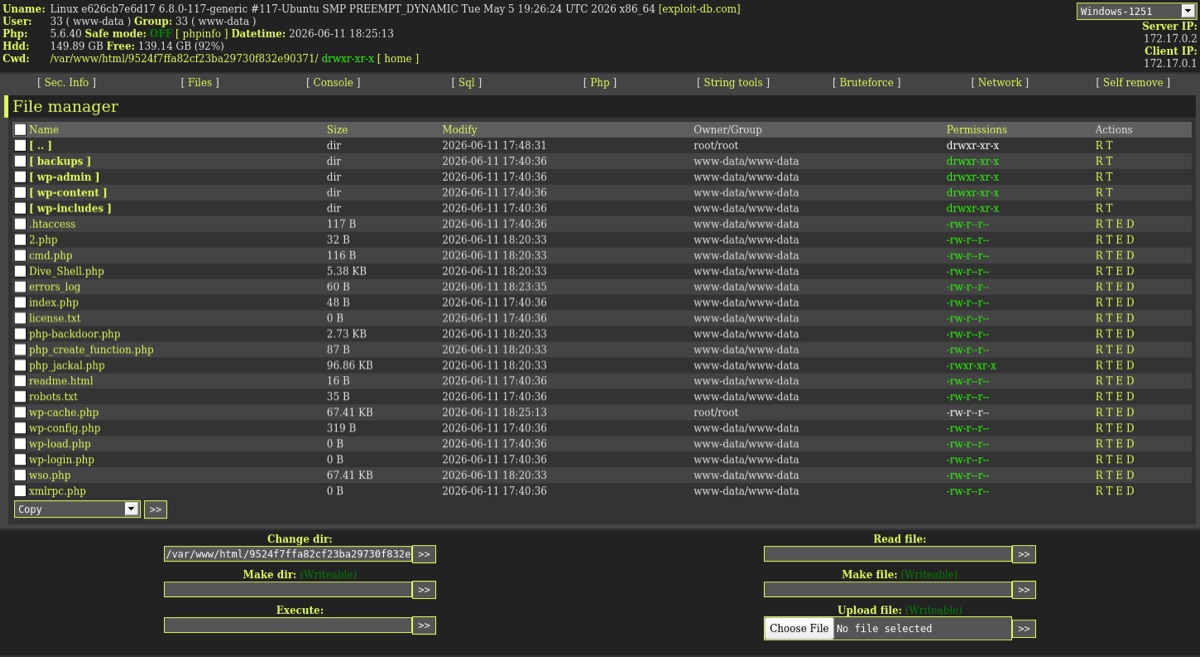Open the errors_log file

click(x=55, y=287)
